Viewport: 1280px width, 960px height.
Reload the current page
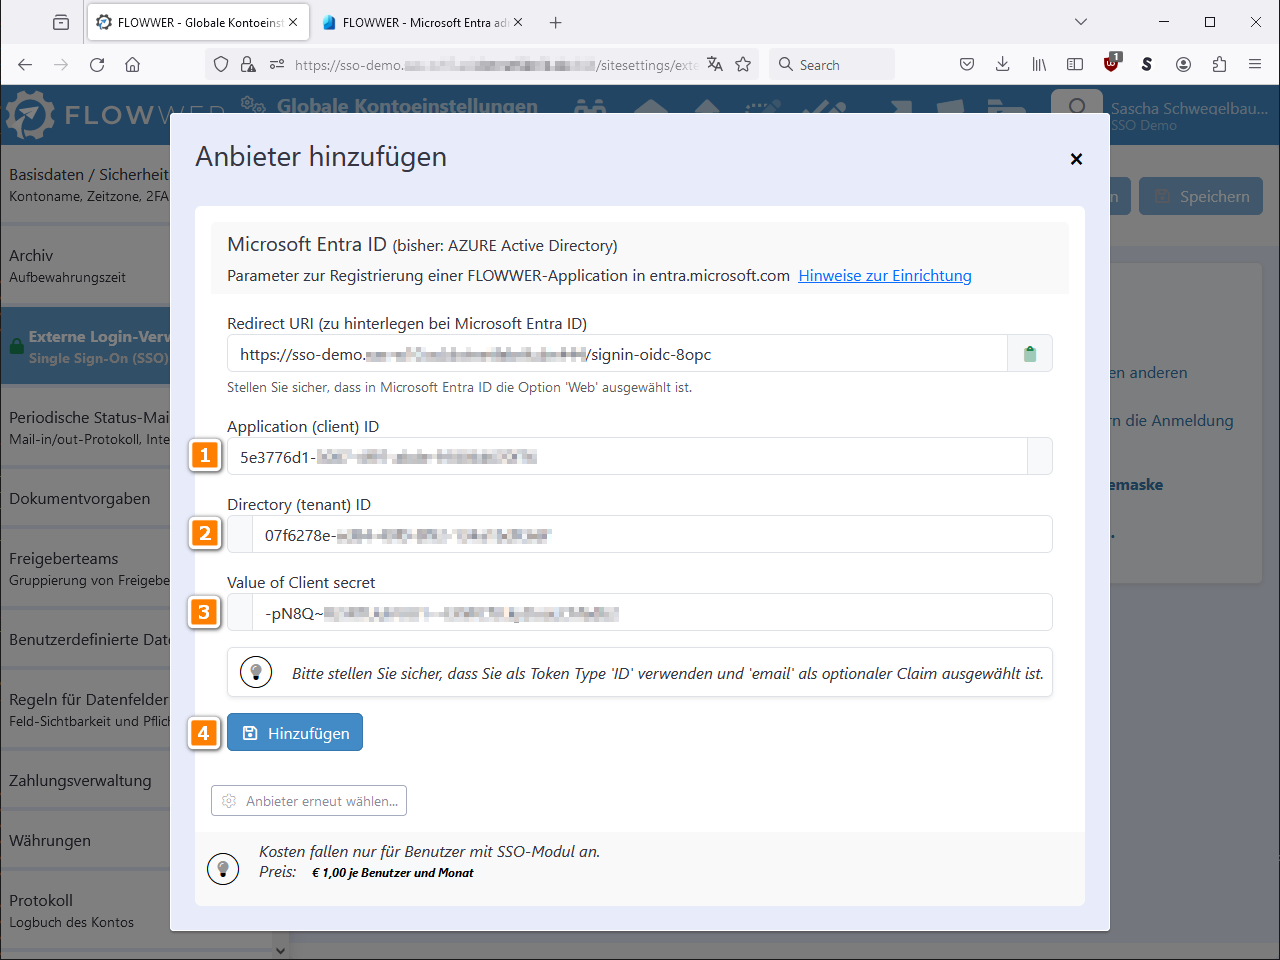(97, 65)
